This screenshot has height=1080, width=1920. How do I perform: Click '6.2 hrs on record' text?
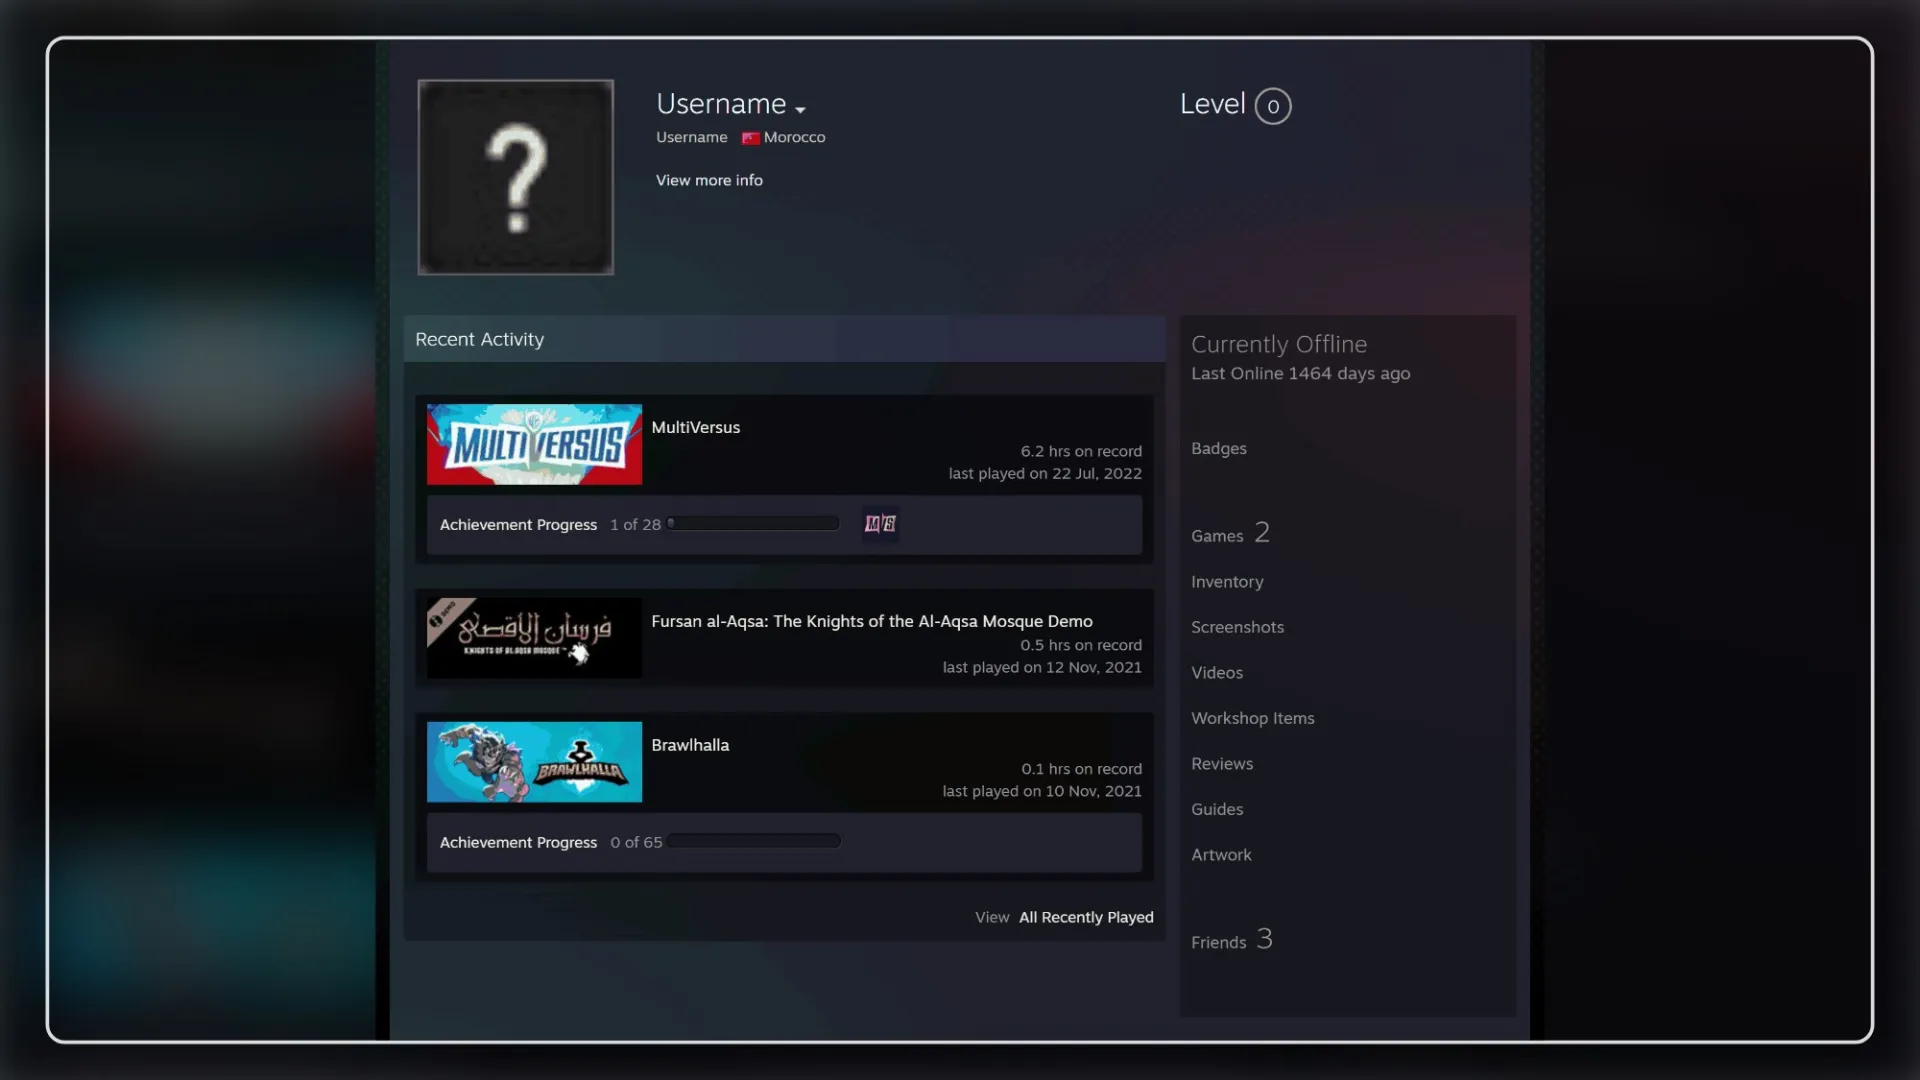(1081, 451)
